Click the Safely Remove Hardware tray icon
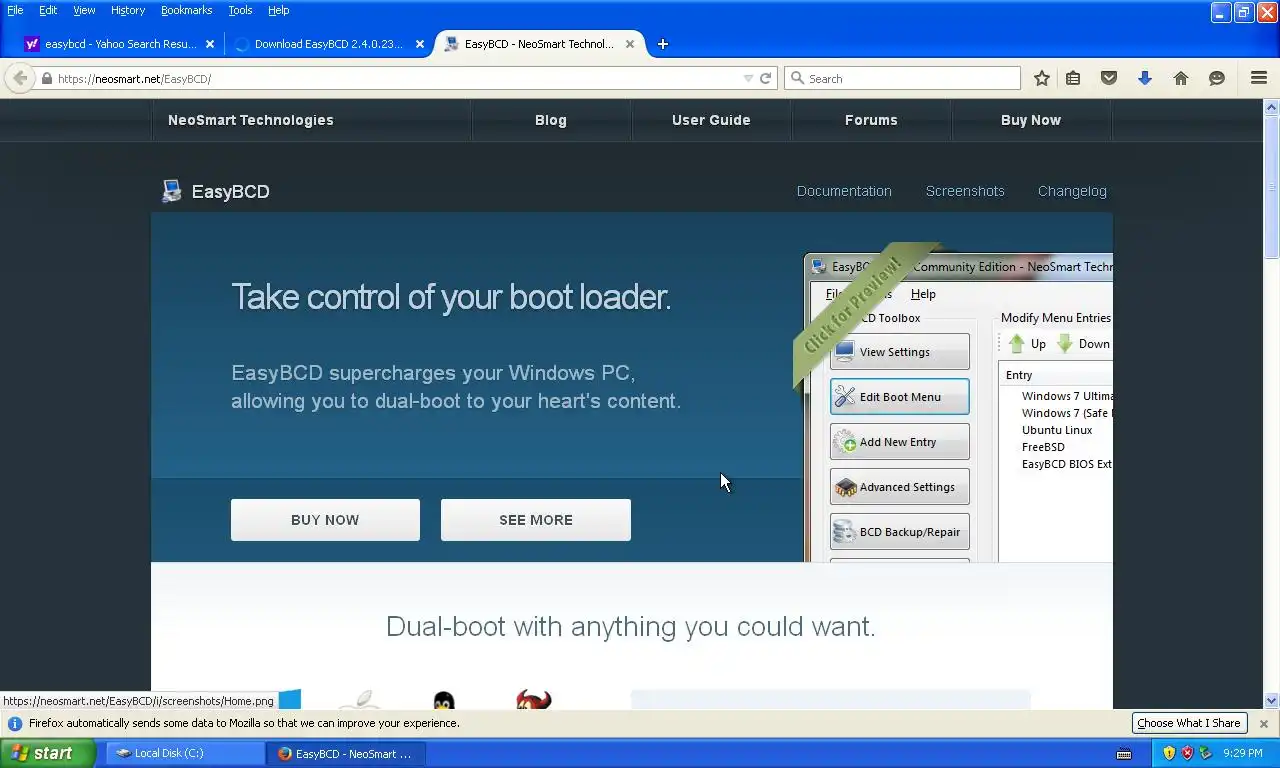The height and width of the screenshot is (768, 1280). pos(1205,753)
